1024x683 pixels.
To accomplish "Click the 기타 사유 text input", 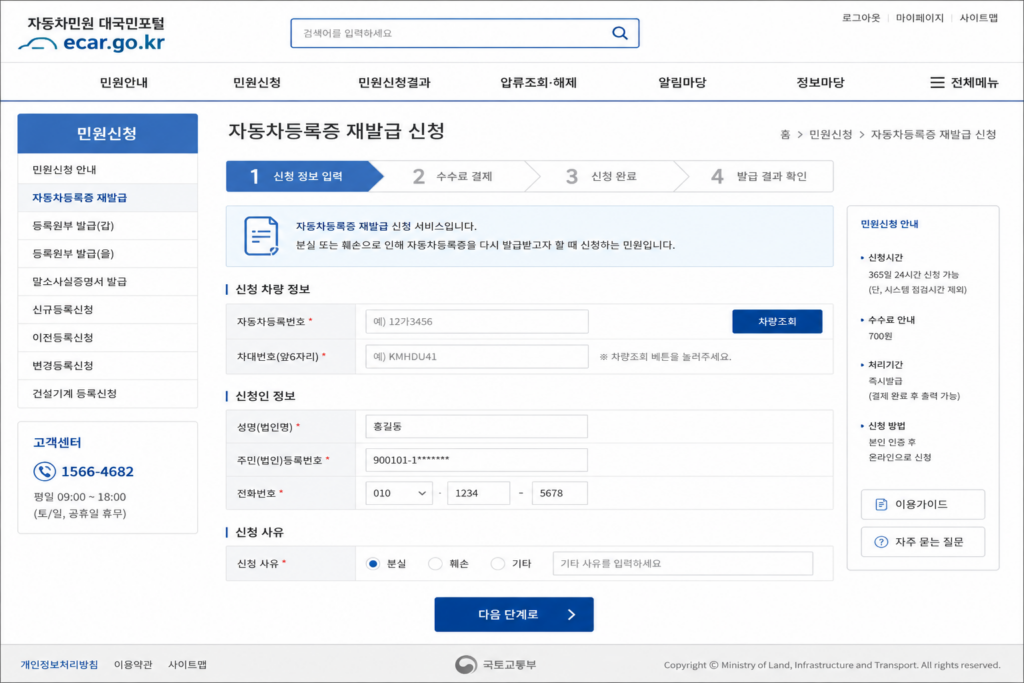I will click(x=682, y=564).
